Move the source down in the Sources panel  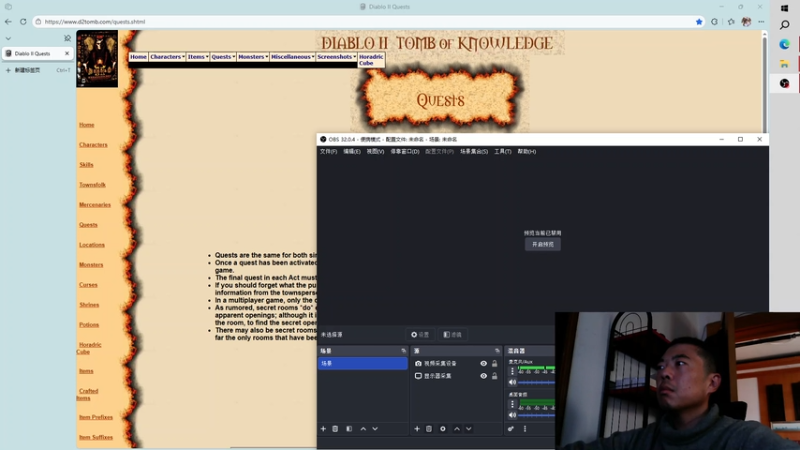pos(468,429)
